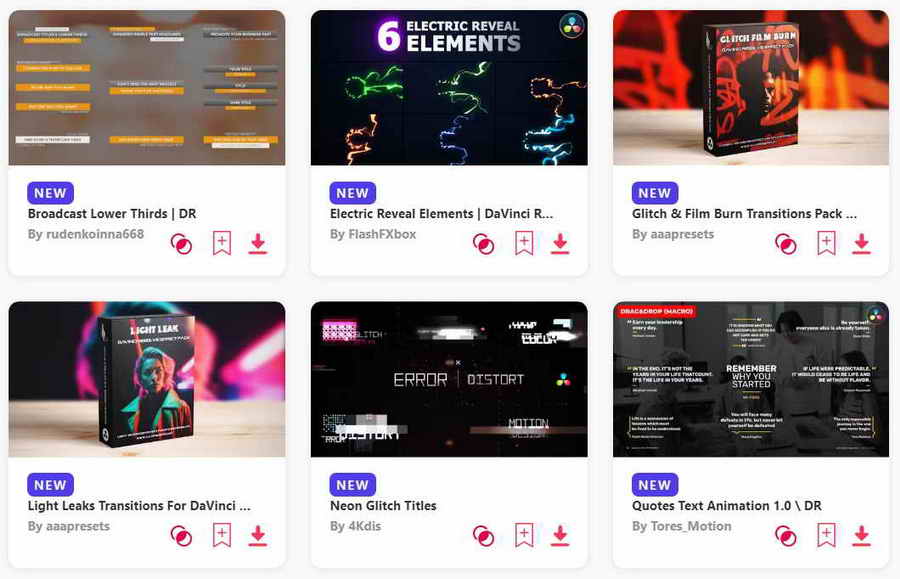Open the Neon Glitch Titles title link
The image size is (900, 579).
383,506
